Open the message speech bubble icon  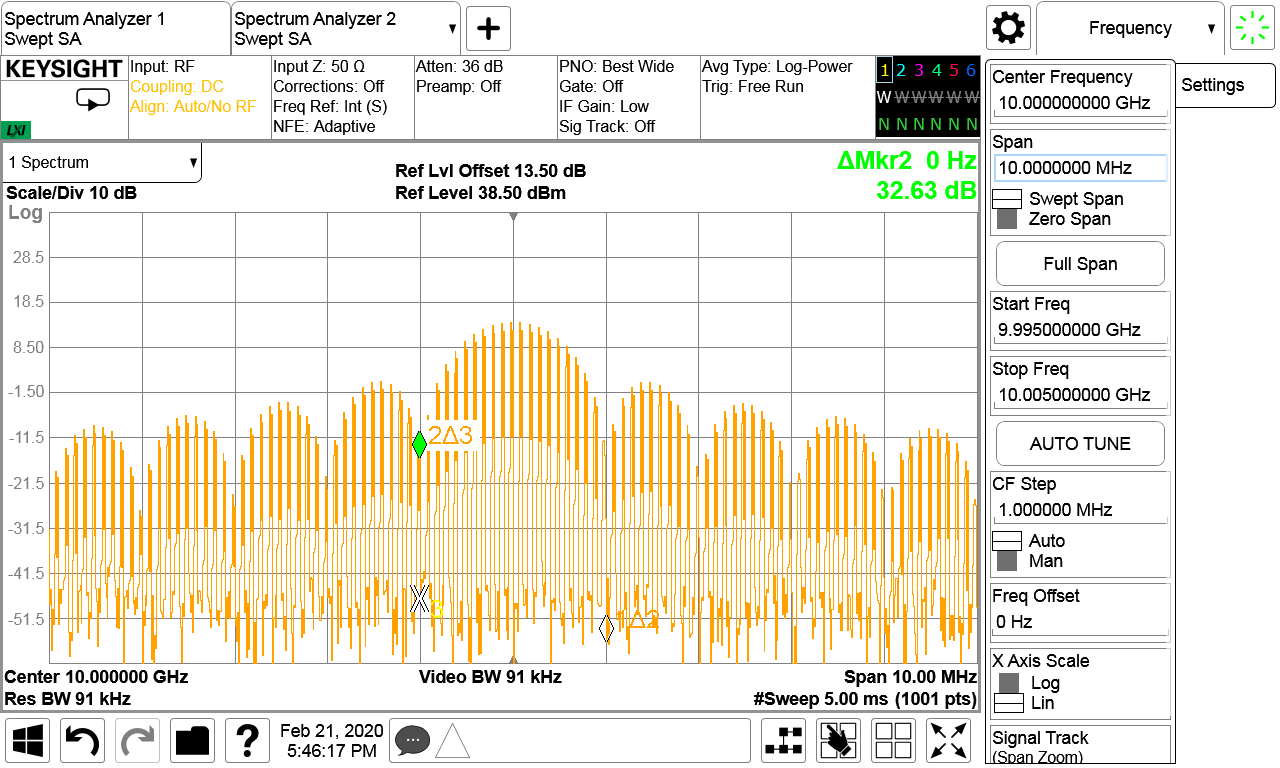(x=412, y=741)
